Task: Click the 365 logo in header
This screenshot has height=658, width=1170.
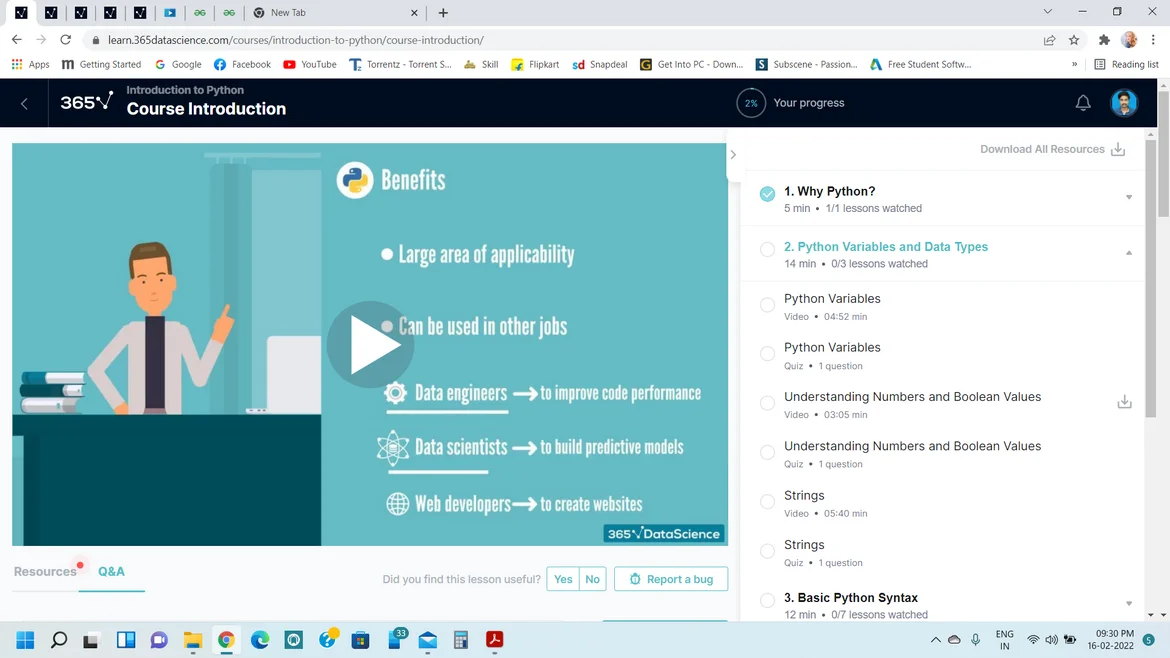Action: tap(86, 102)
